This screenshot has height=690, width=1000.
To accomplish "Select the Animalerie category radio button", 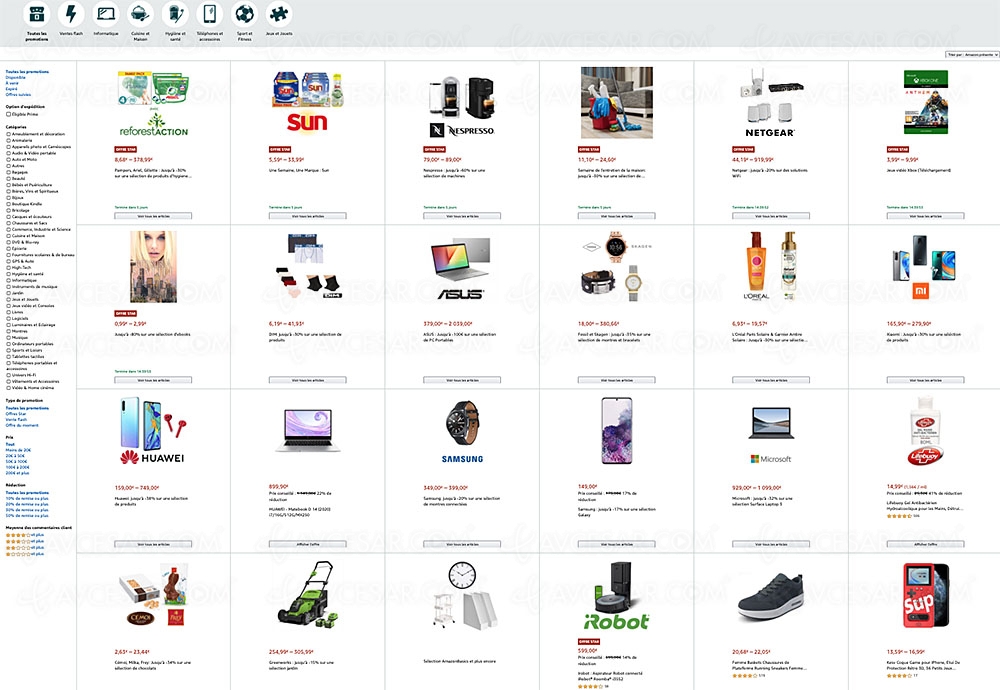I will [x=8, y=140].
